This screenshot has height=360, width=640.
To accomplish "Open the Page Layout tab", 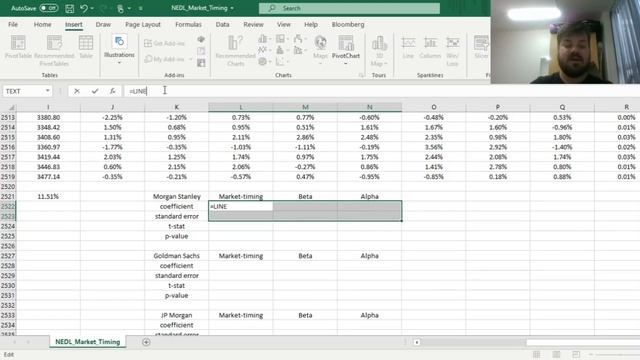I will 143,24.
